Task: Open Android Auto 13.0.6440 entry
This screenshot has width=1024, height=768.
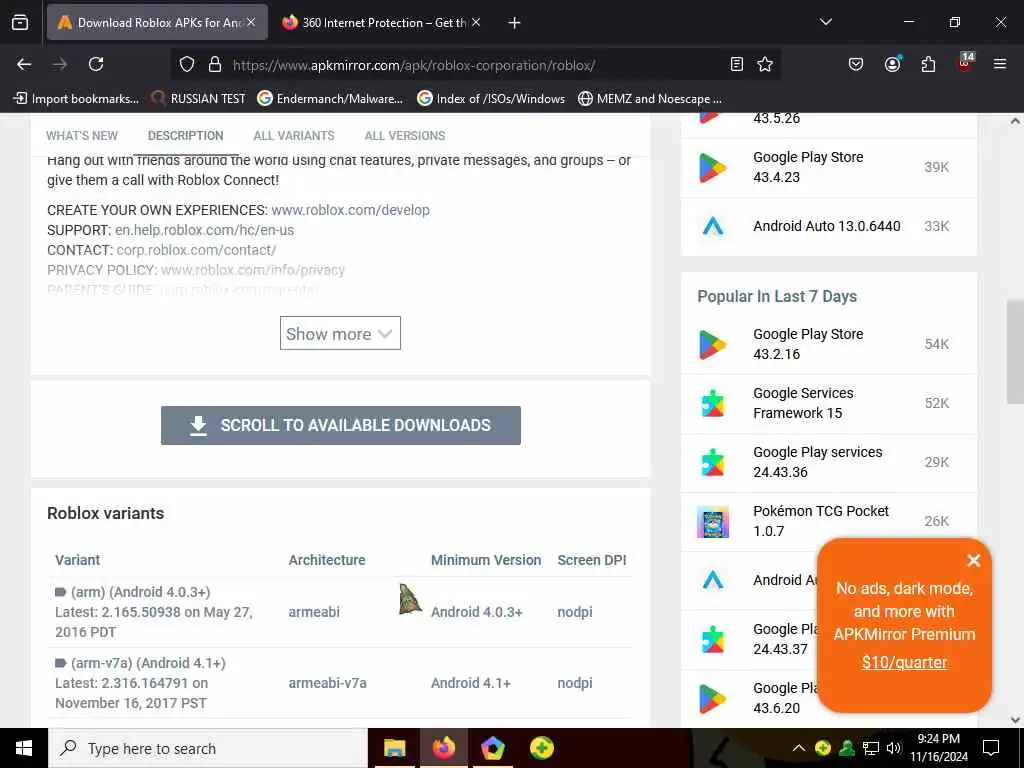Action: point(827,226)
